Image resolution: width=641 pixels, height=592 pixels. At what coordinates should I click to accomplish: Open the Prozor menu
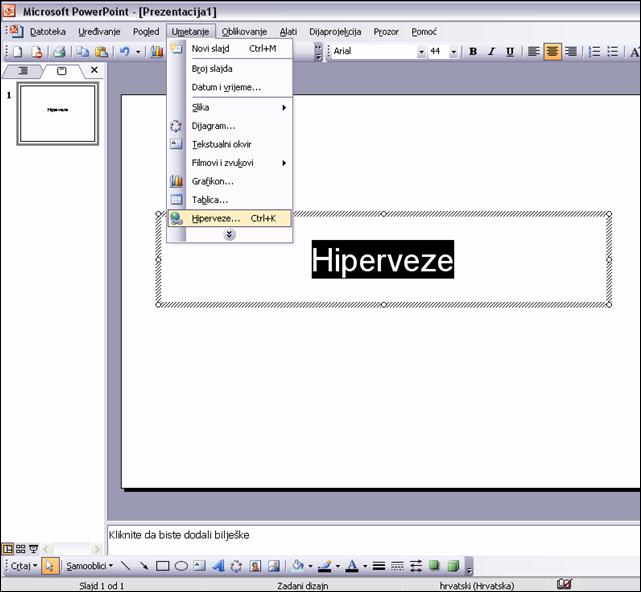(x=386, y=31)
